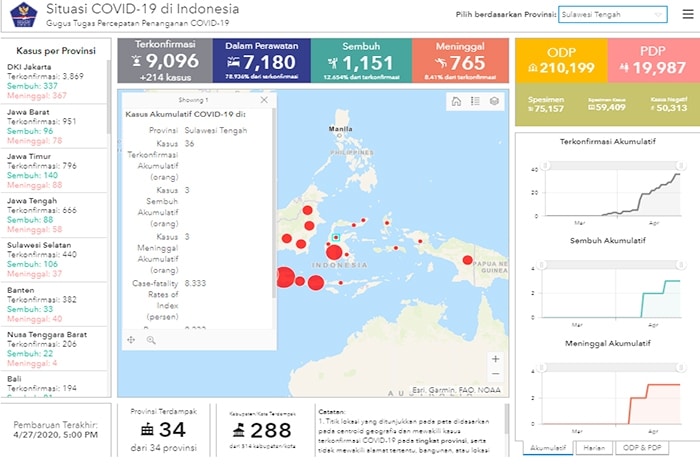Close the Sulawesi Tengah info popup

[264, 100]
